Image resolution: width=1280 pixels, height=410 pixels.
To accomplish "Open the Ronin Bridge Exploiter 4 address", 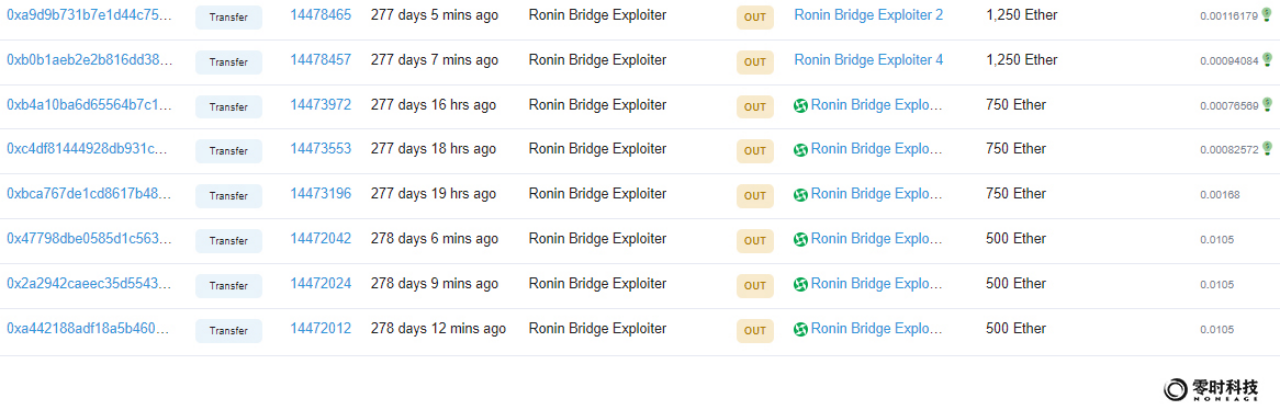I will [x=868, y=60].
